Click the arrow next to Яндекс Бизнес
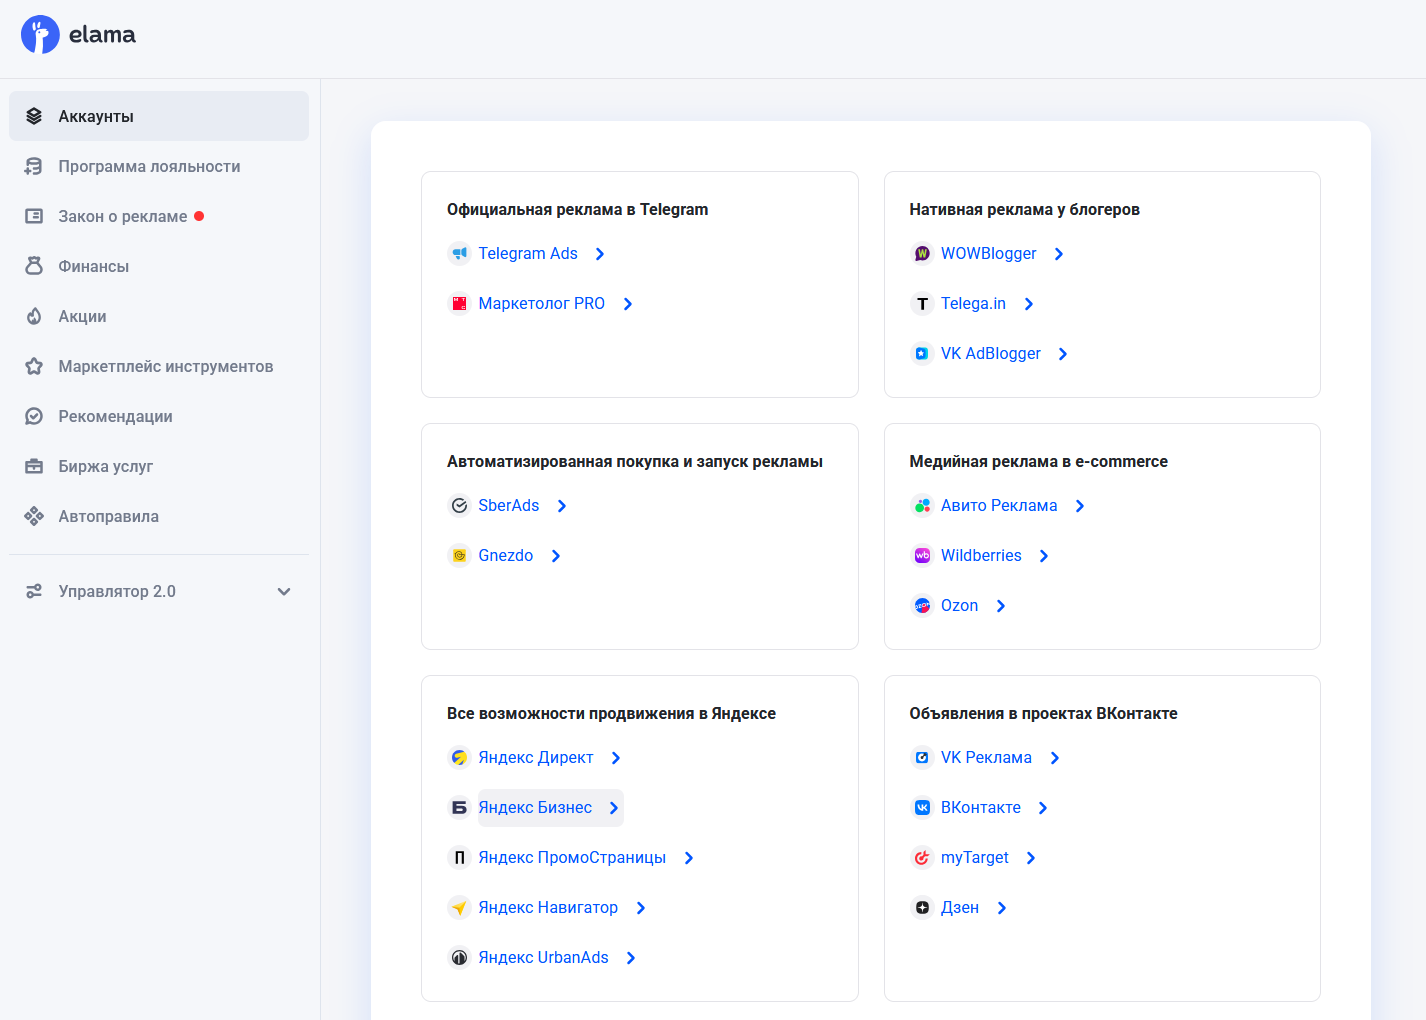This screenshot has height=1020, width=1426. [x=614, y=808]
